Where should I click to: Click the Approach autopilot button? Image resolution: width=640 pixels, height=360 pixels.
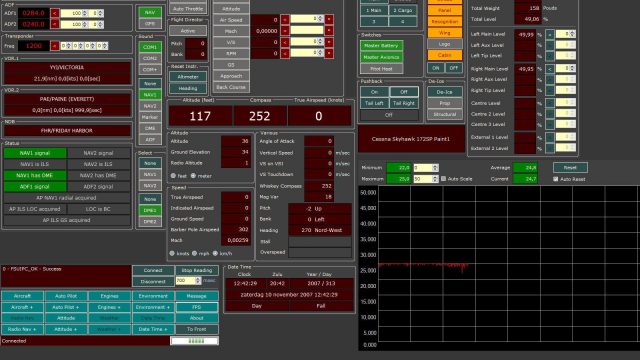click(x=231, y=76)
